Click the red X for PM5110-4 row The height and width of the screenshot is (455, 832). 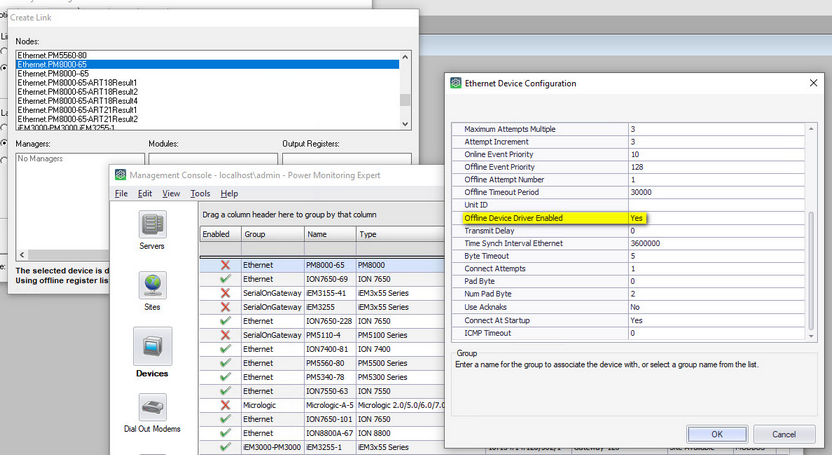click(226, 335)
